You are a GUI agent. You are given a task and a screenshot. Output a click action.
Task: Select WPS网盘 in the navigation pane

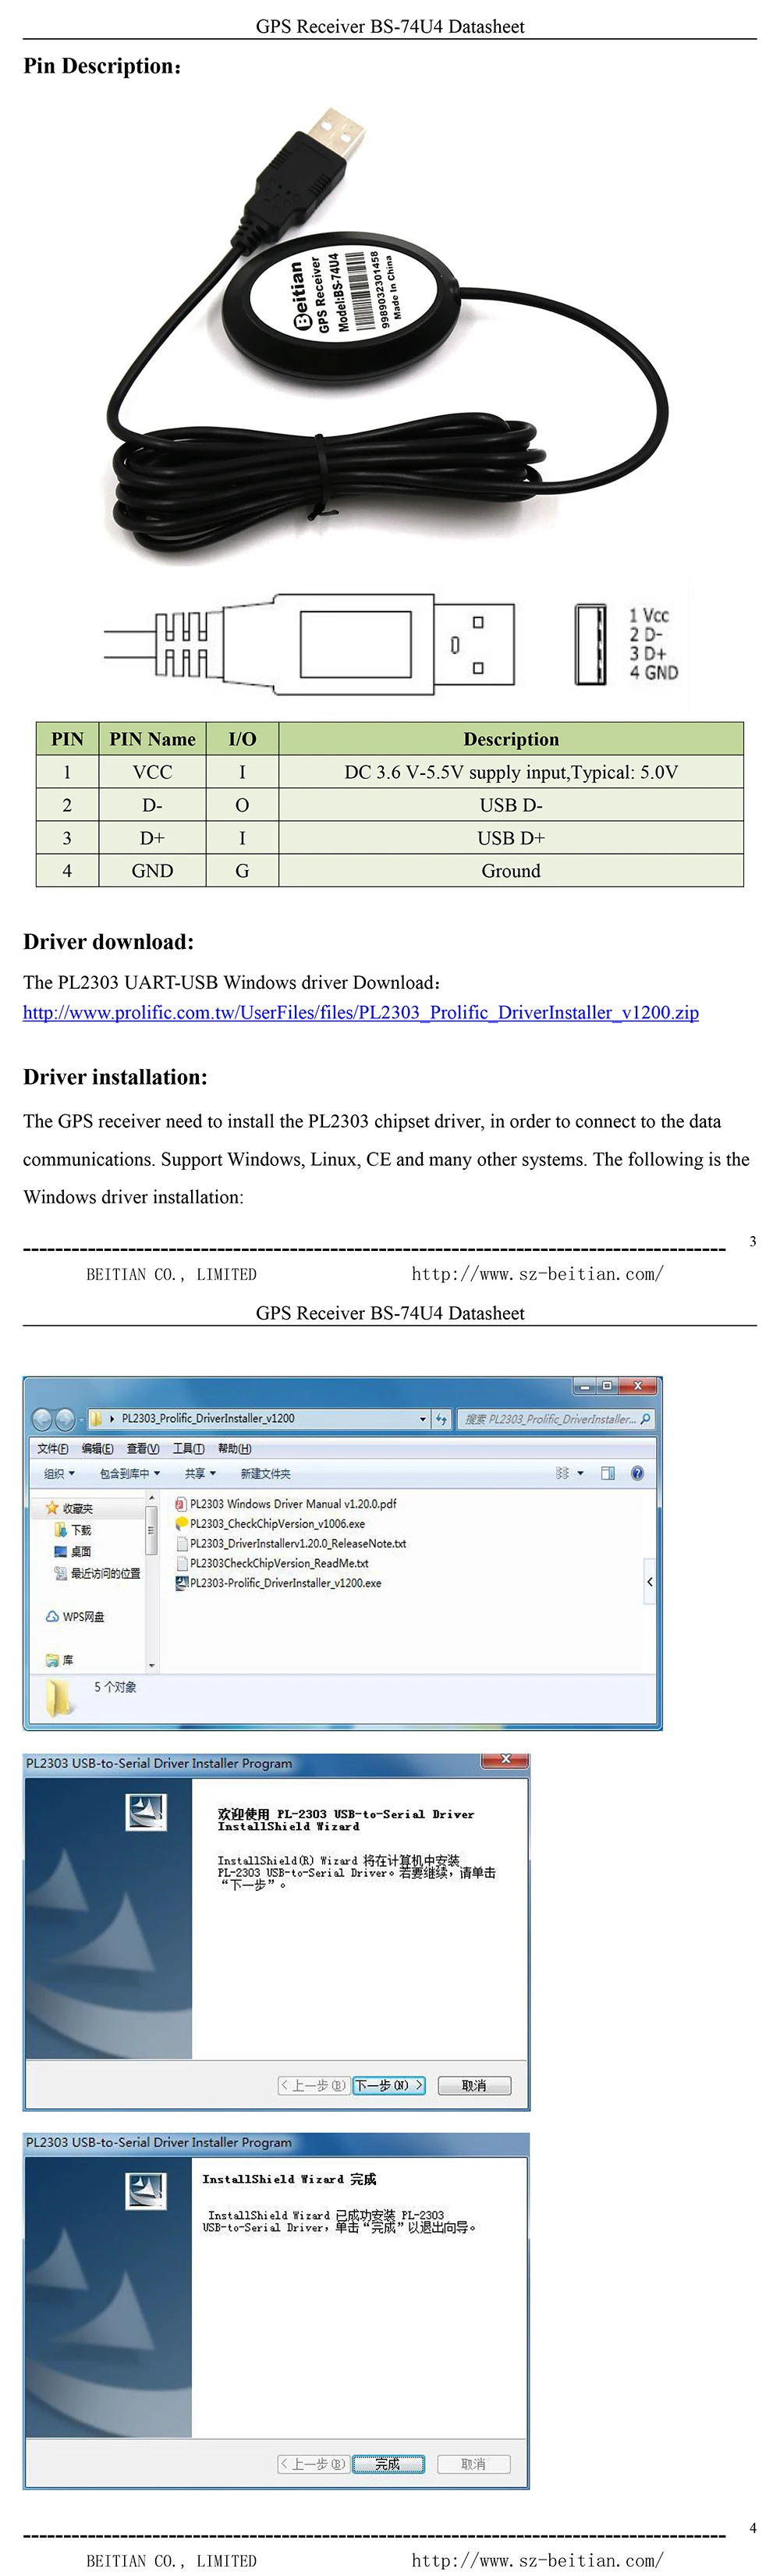pyautogui.click(x=75, y=1617)
